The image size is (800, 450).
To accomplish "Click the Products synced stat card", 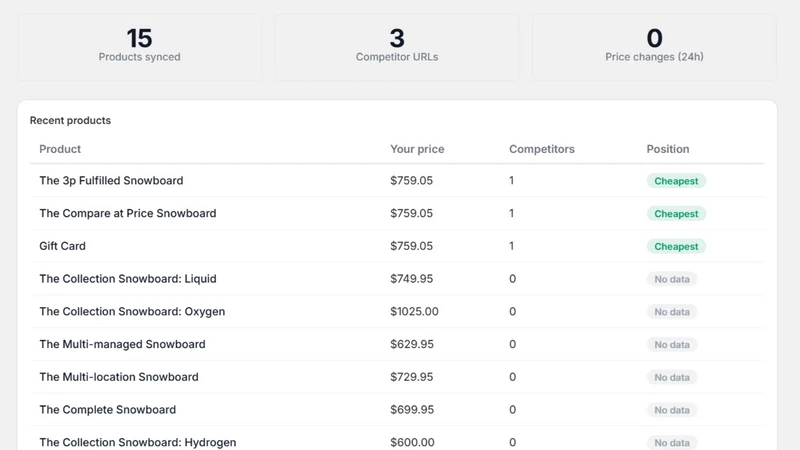I will tap(139, 47).
